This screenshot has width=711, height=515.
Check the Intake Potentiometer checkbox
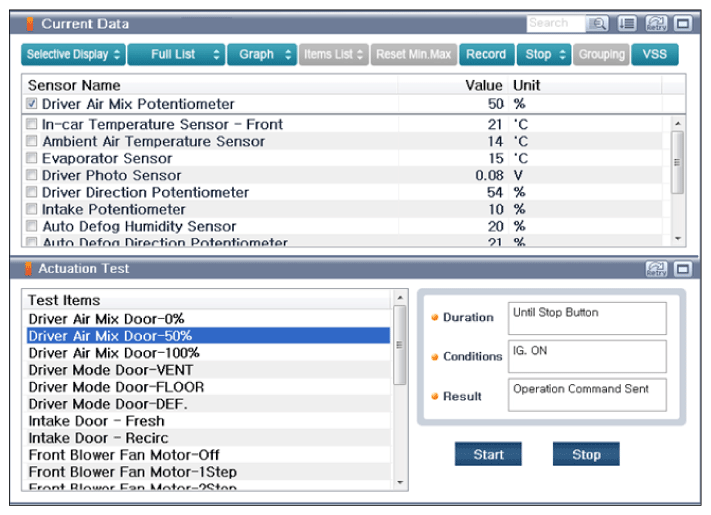coord(31,209)
